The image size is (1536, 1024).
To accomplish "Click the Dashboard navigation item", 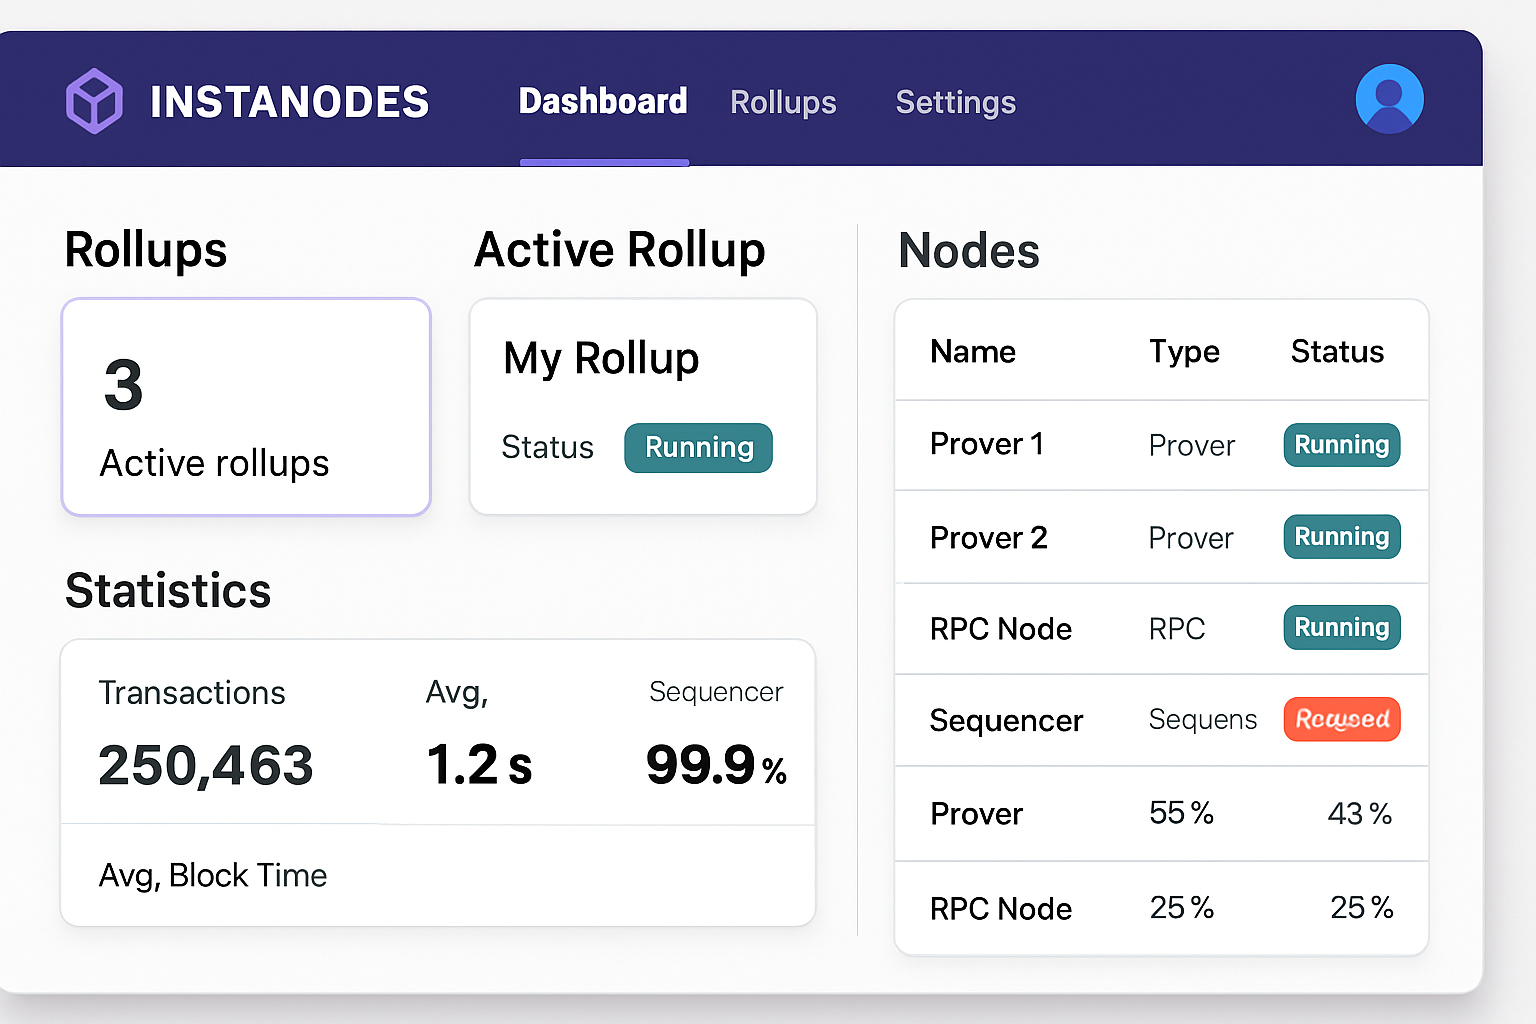I will [602, 101].
